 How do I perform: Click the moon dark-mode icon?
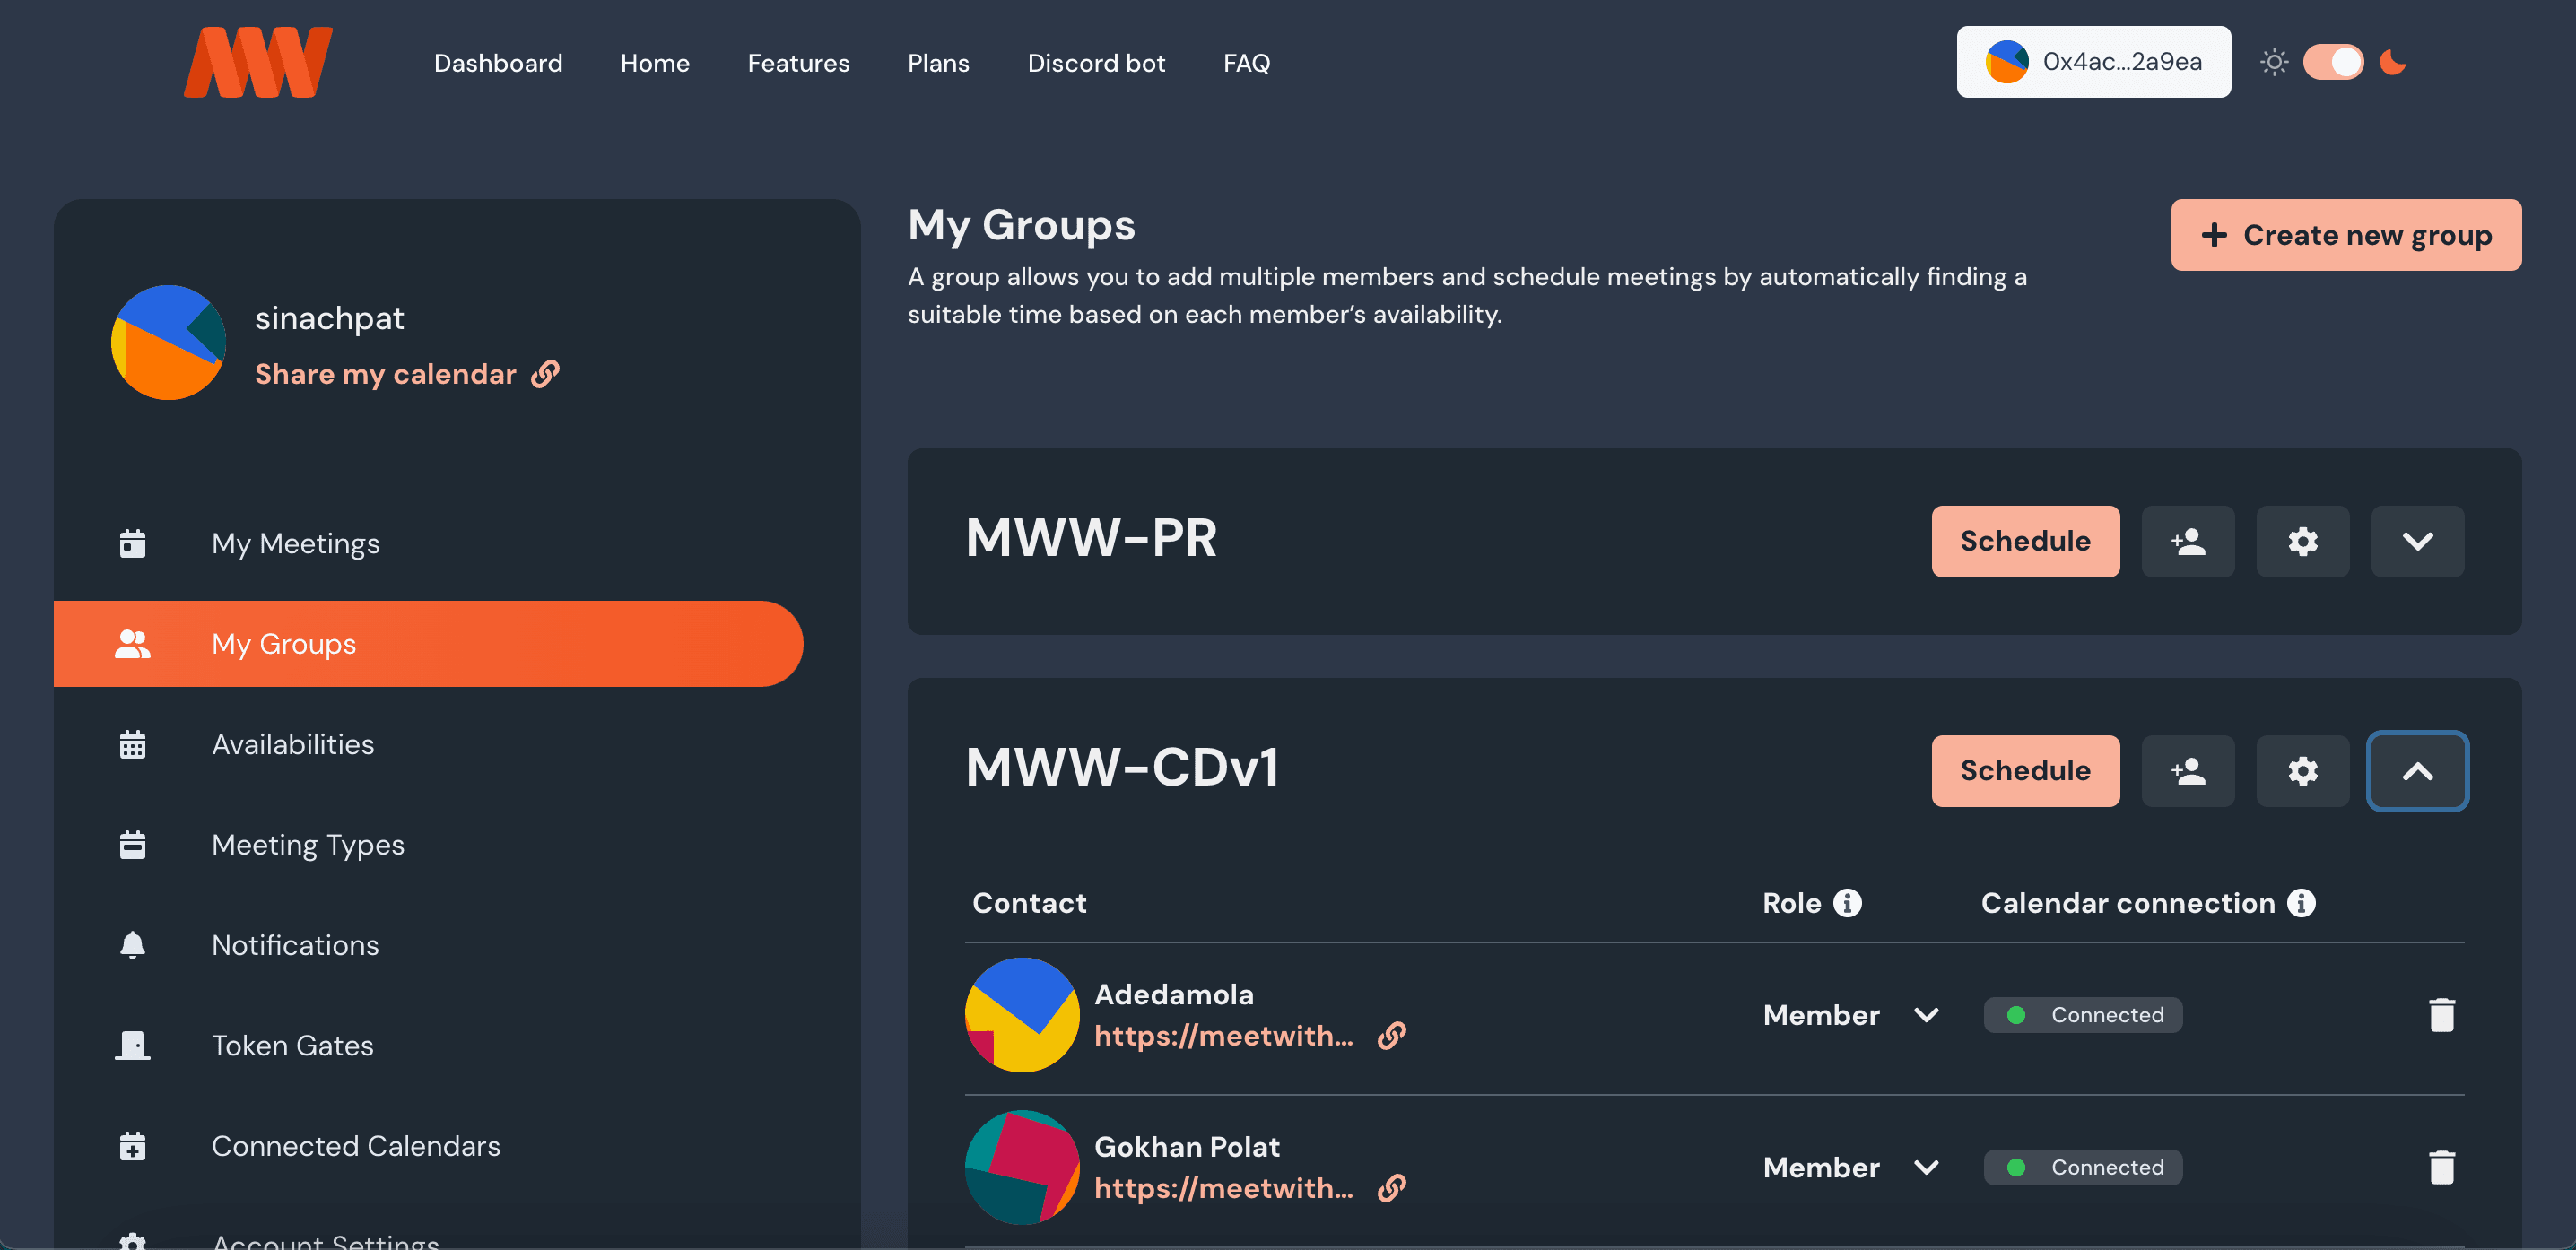pos(2393,62)
